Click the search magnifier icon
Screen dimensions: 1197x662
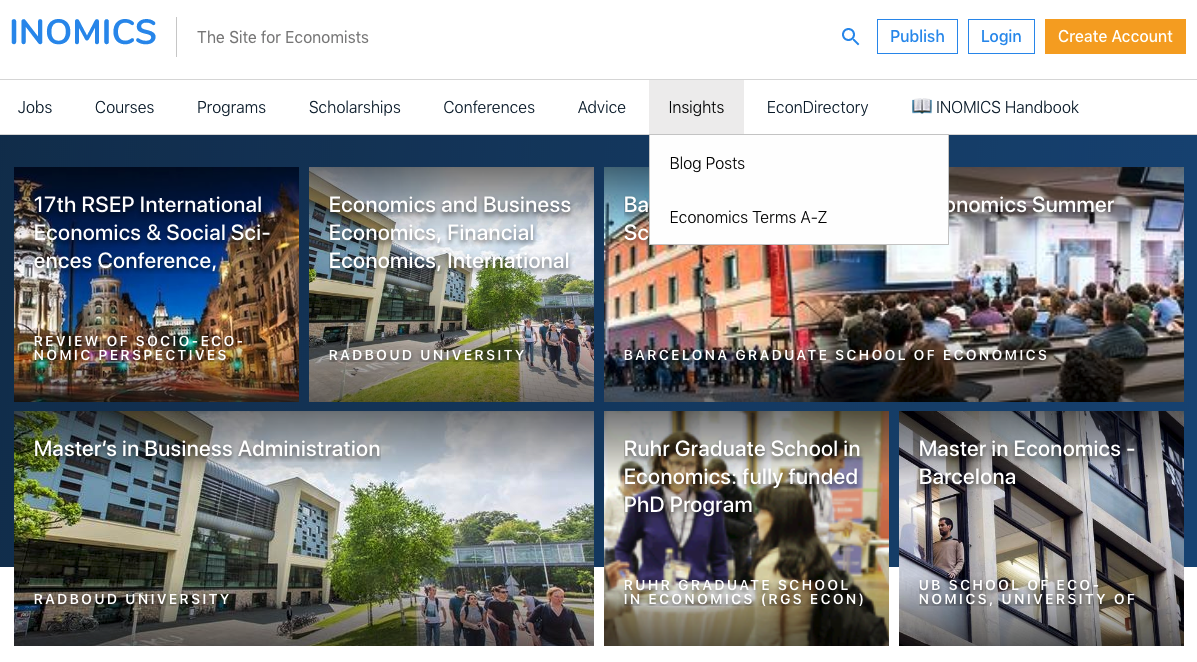(850, 37)
